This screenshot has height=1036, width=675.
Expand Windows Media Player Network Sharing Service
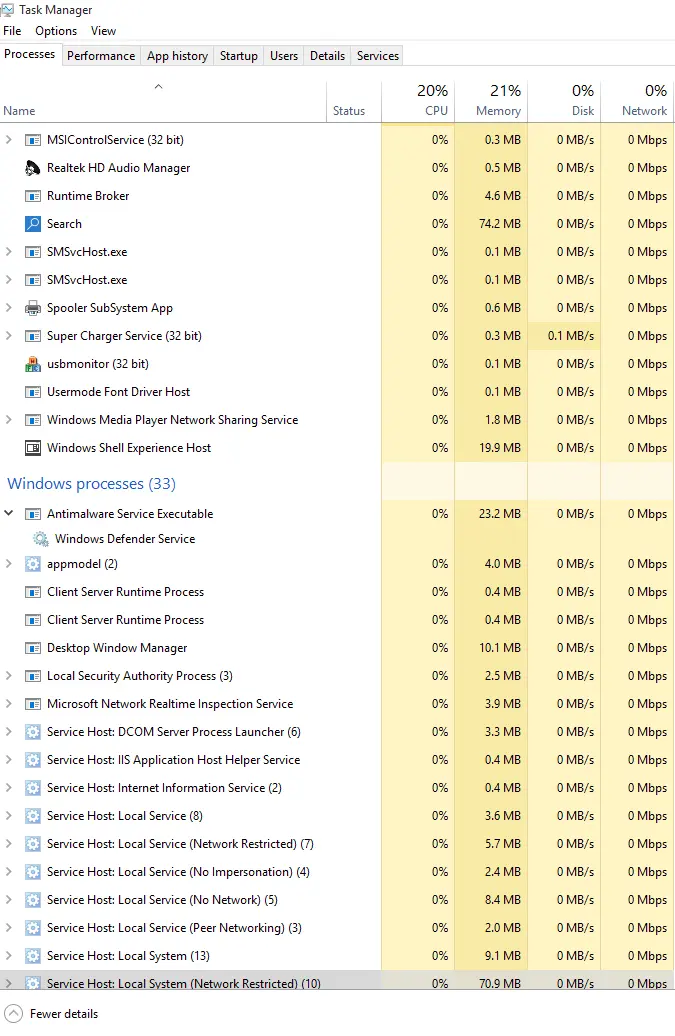coord(9,420)
